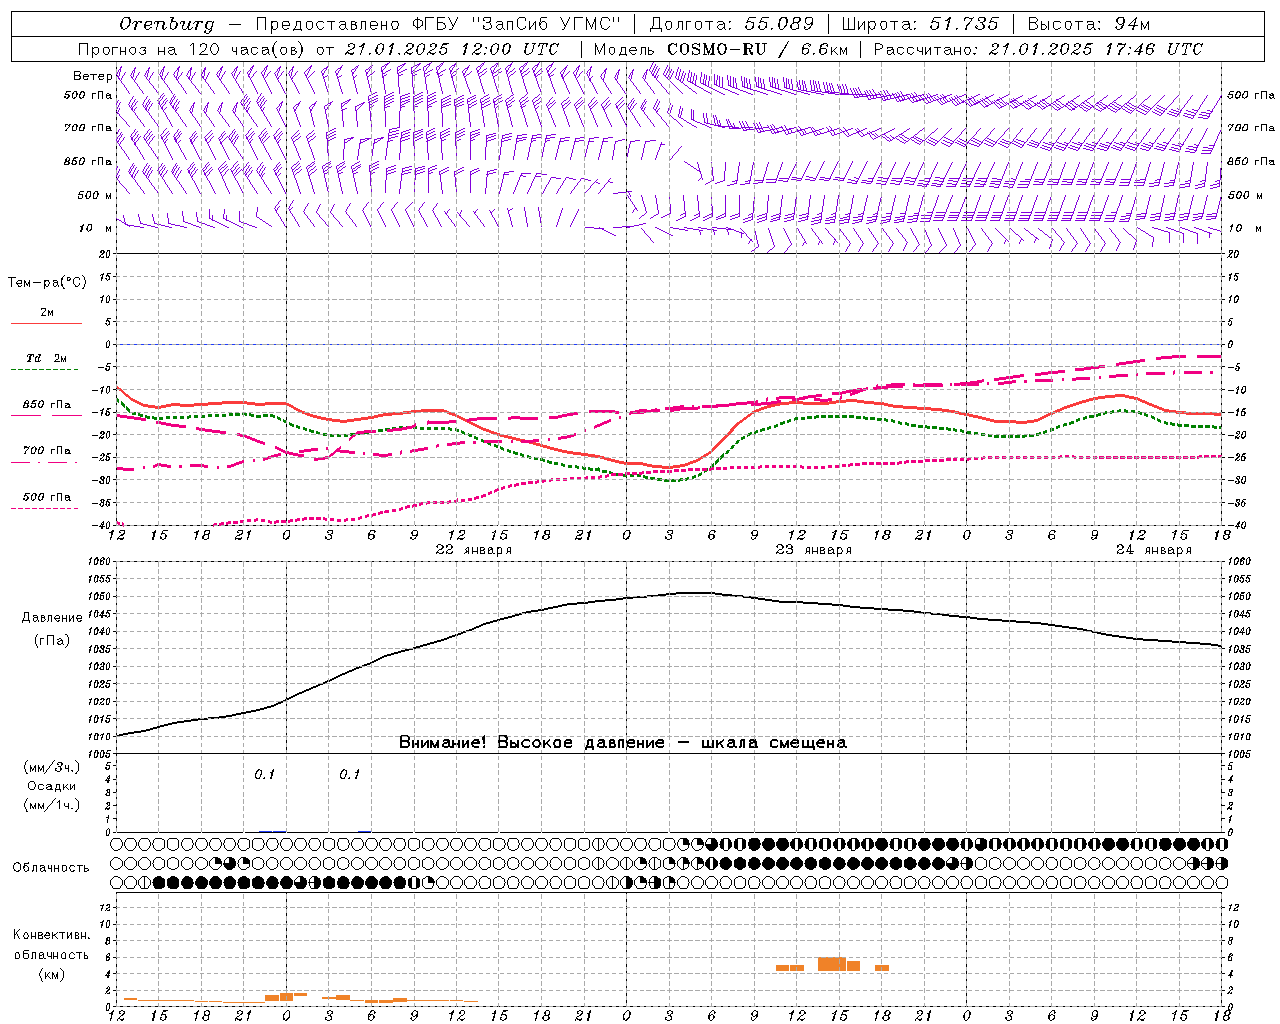Click 'Рассчитано: 21.01.2025 17:46 UTC' timestamp
This screenshot has height=1024, width=1280.
1038,49
